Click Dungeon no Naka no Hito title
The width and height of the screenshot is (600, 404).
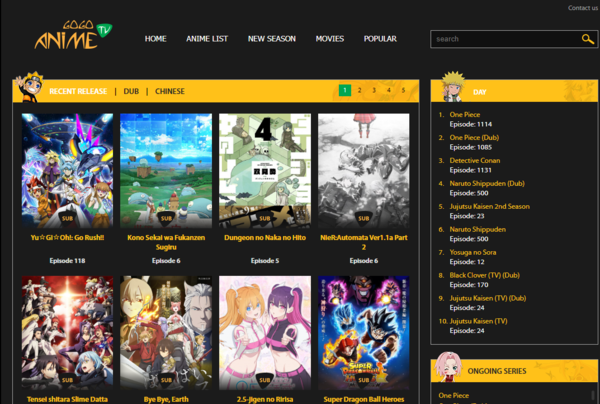(x=265, y=238)
